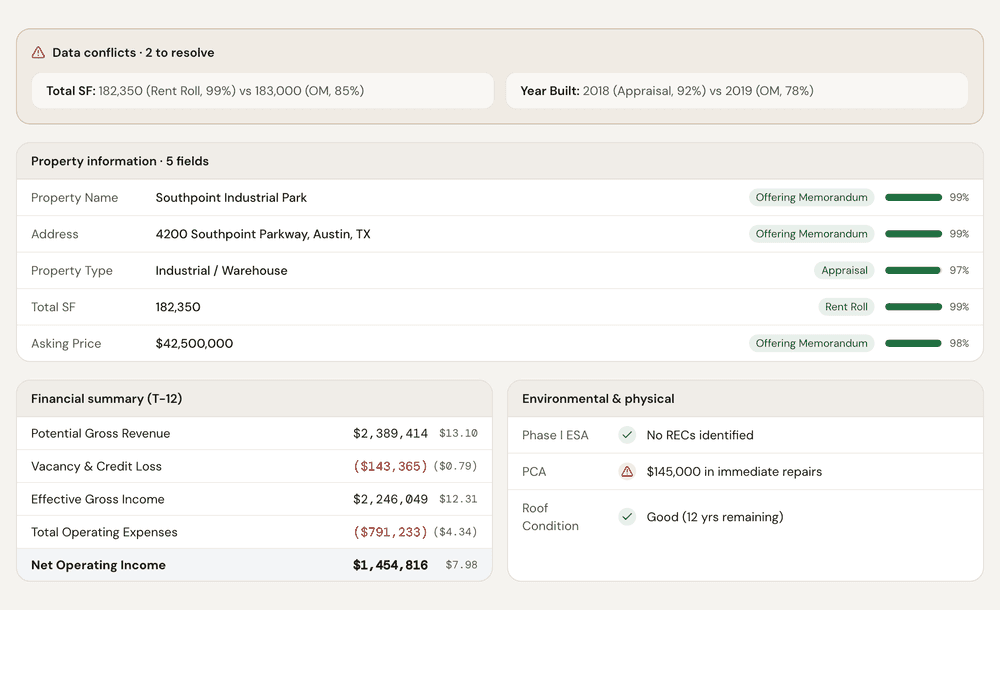Select the '182,350' Total SF value in table

click(178, 307)
